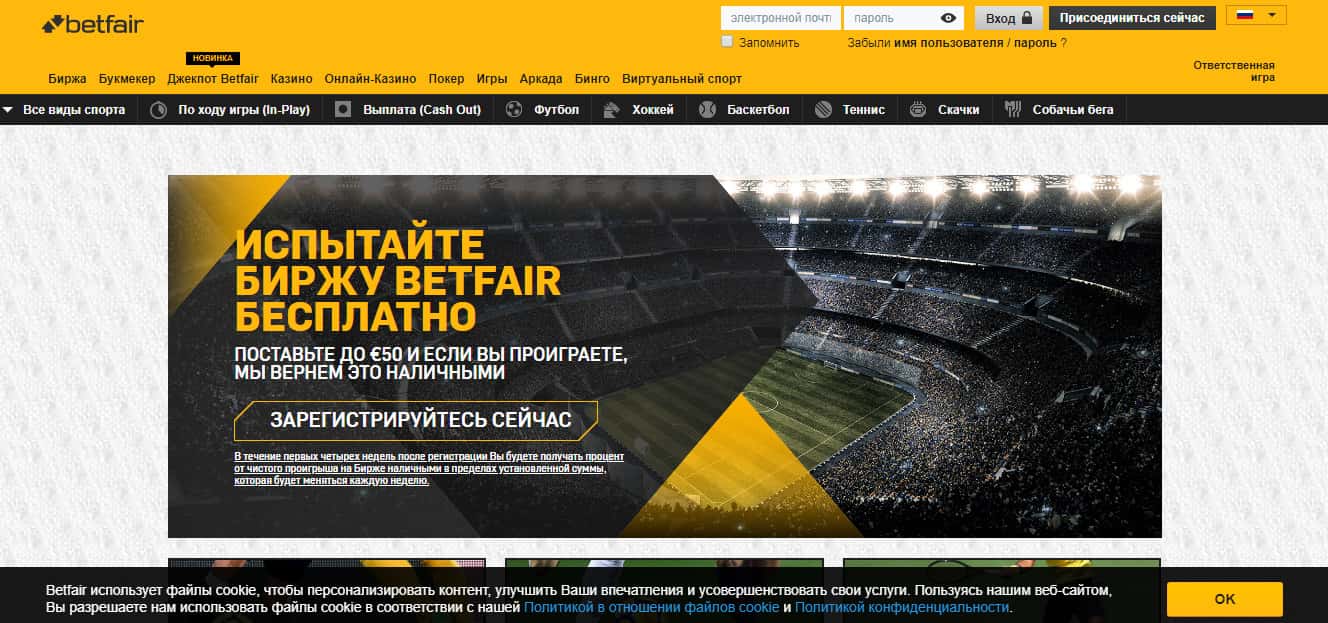Toggle password visibility eye icon
Screen dimensions: 1328x623
click(x=948, y=18)
